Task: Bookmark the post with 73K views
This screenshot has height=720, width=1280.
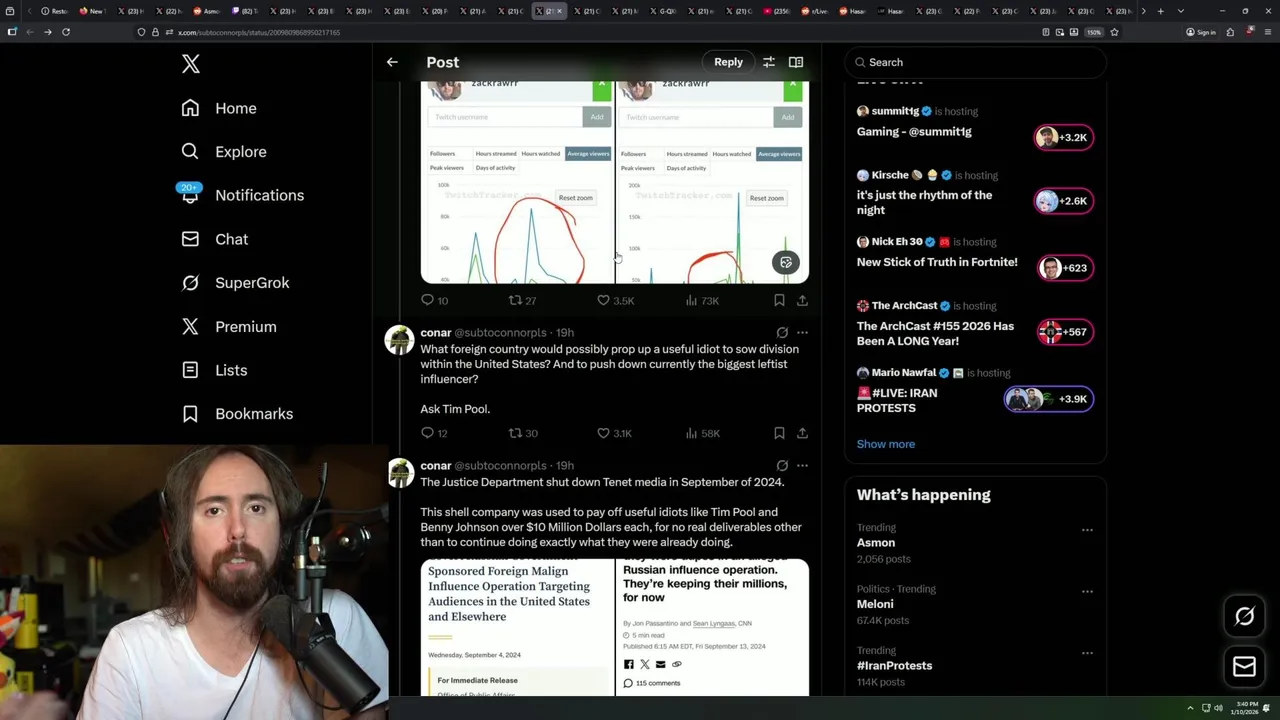Action: (779, 300)
